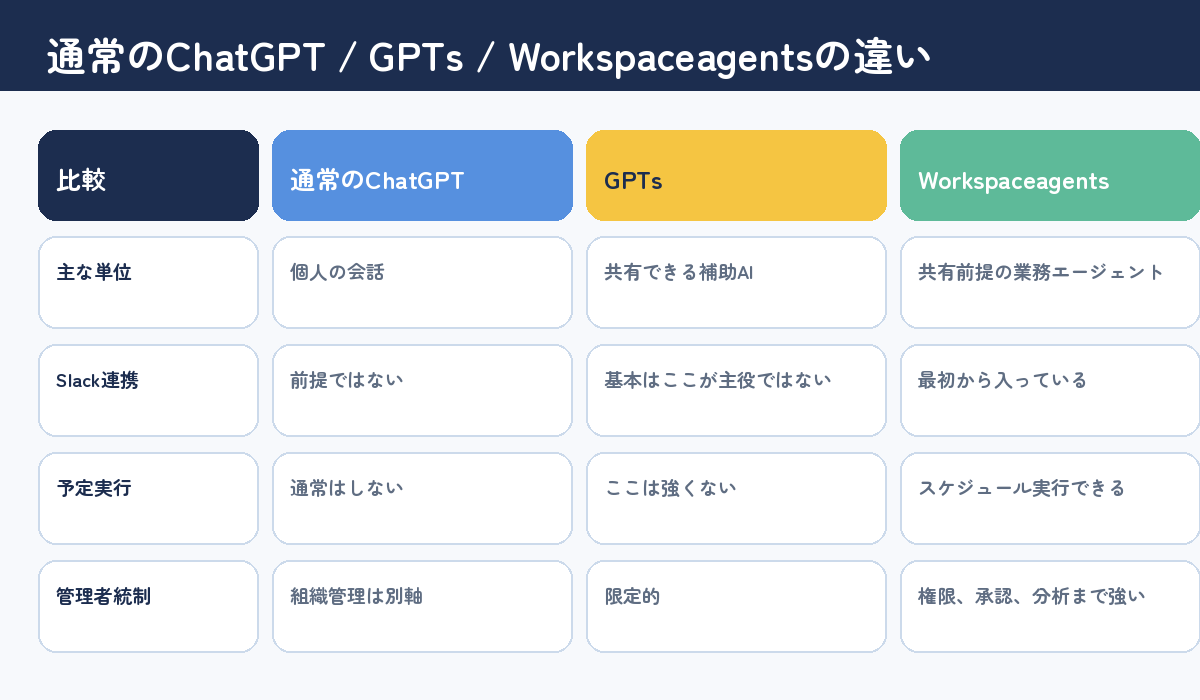Click the green Workspaceagents column header
Screen dimensions: 1200x700
(x=1050, y=175)
